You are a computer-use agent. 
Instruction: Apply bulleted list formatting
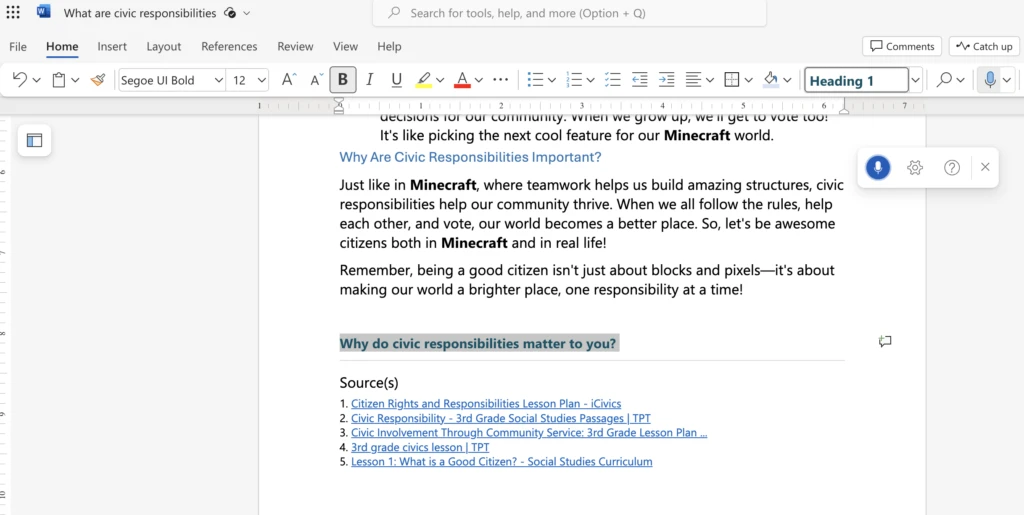pyautogui.click(x=536, y=80)
